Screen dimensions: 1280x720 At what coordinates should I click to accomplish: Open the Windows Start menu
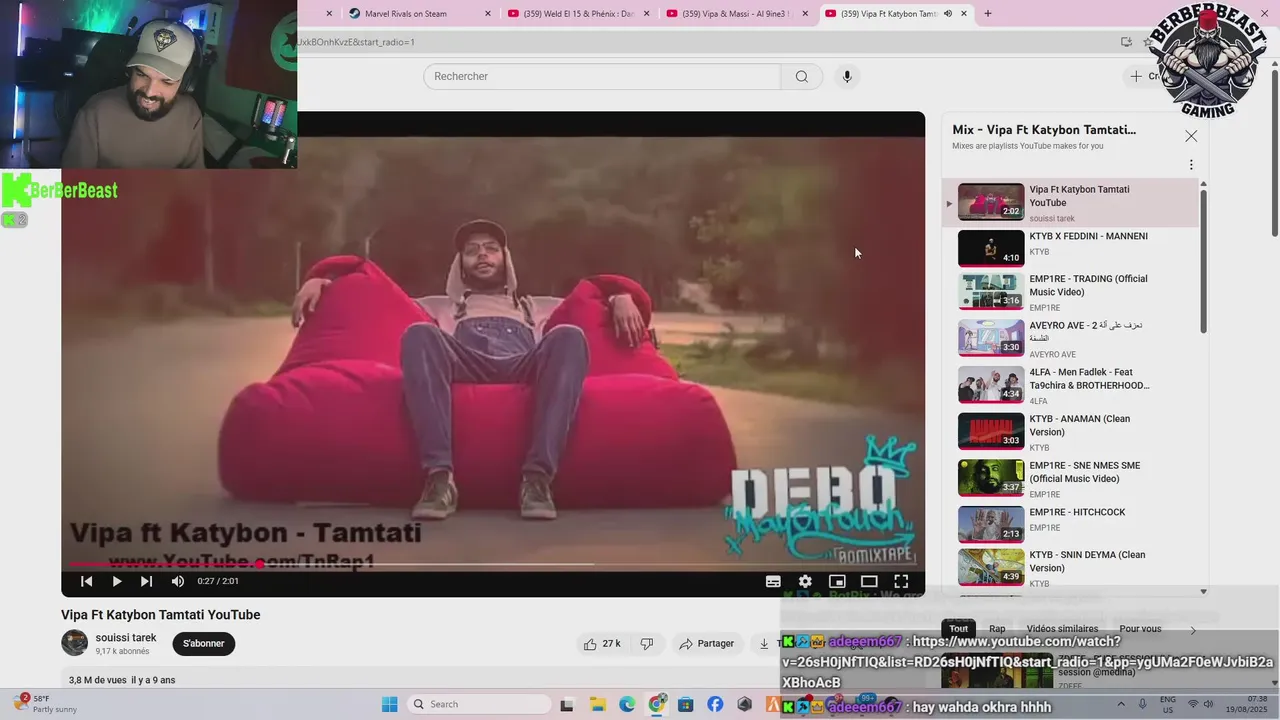(390, 704)
